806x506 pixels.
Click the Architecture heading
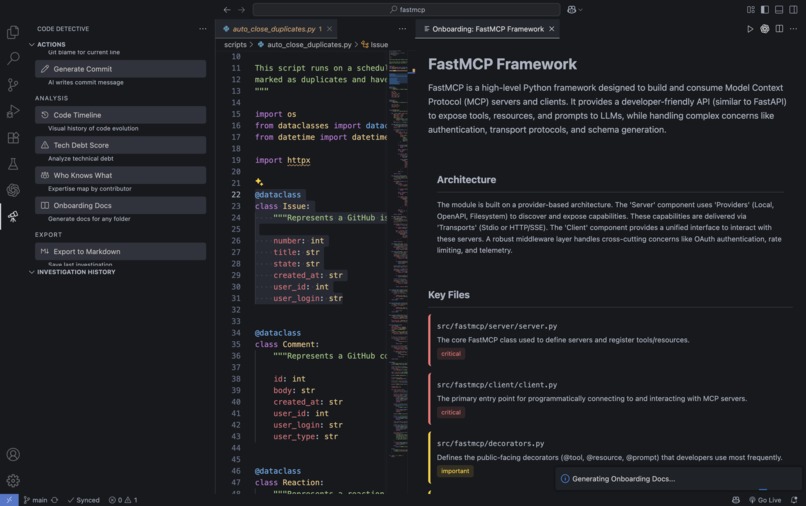click(466, 179)
